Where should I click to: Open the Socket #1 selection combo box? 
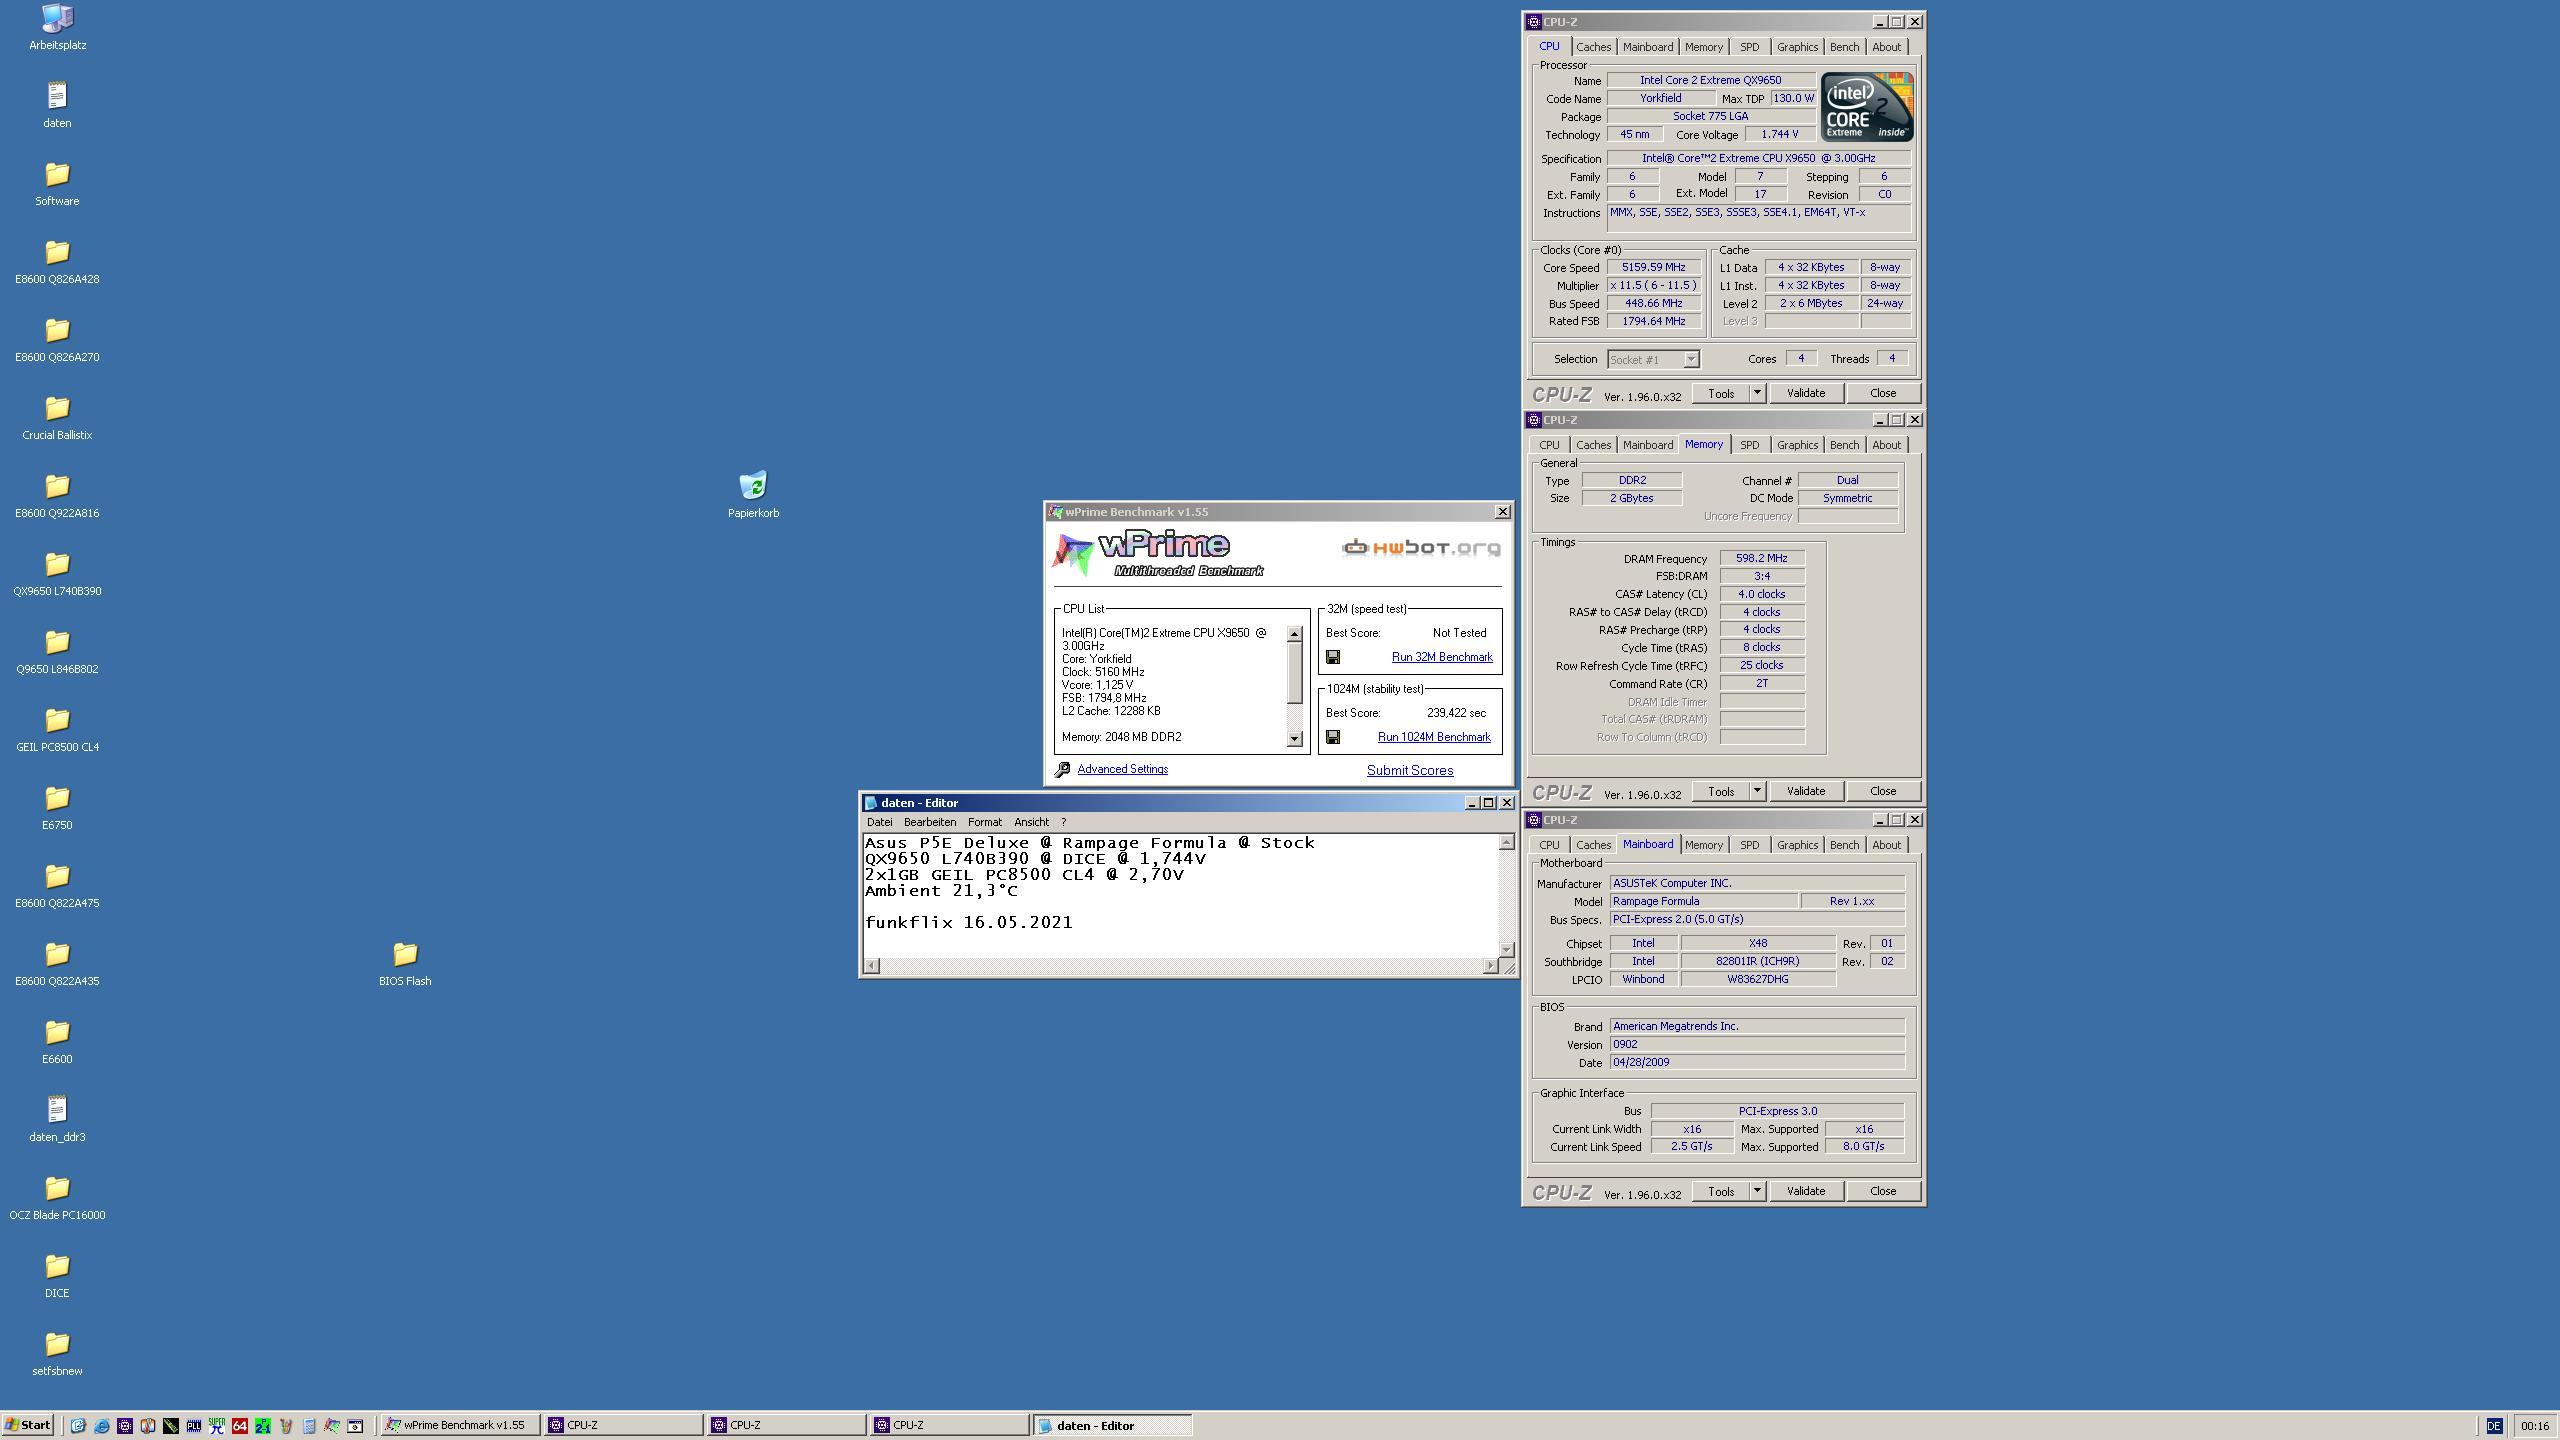coord(1653,359)
